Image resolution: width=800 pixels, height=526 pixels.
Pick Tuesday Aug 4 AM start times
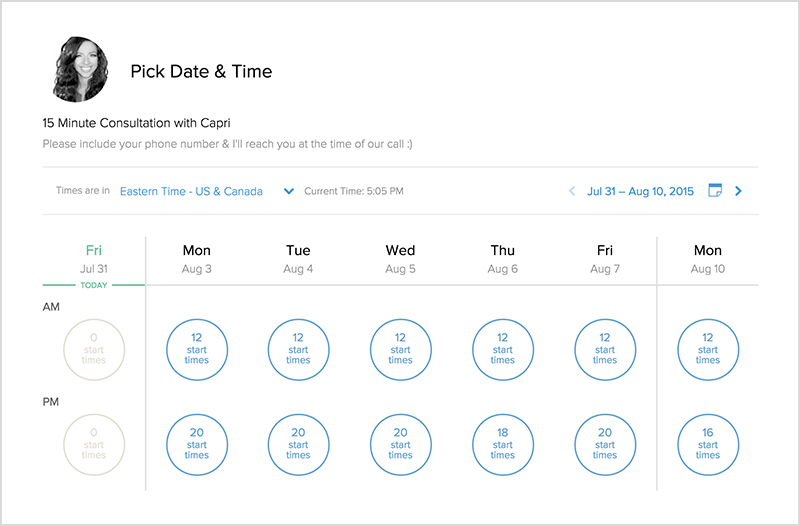click(x=298, y=349)
